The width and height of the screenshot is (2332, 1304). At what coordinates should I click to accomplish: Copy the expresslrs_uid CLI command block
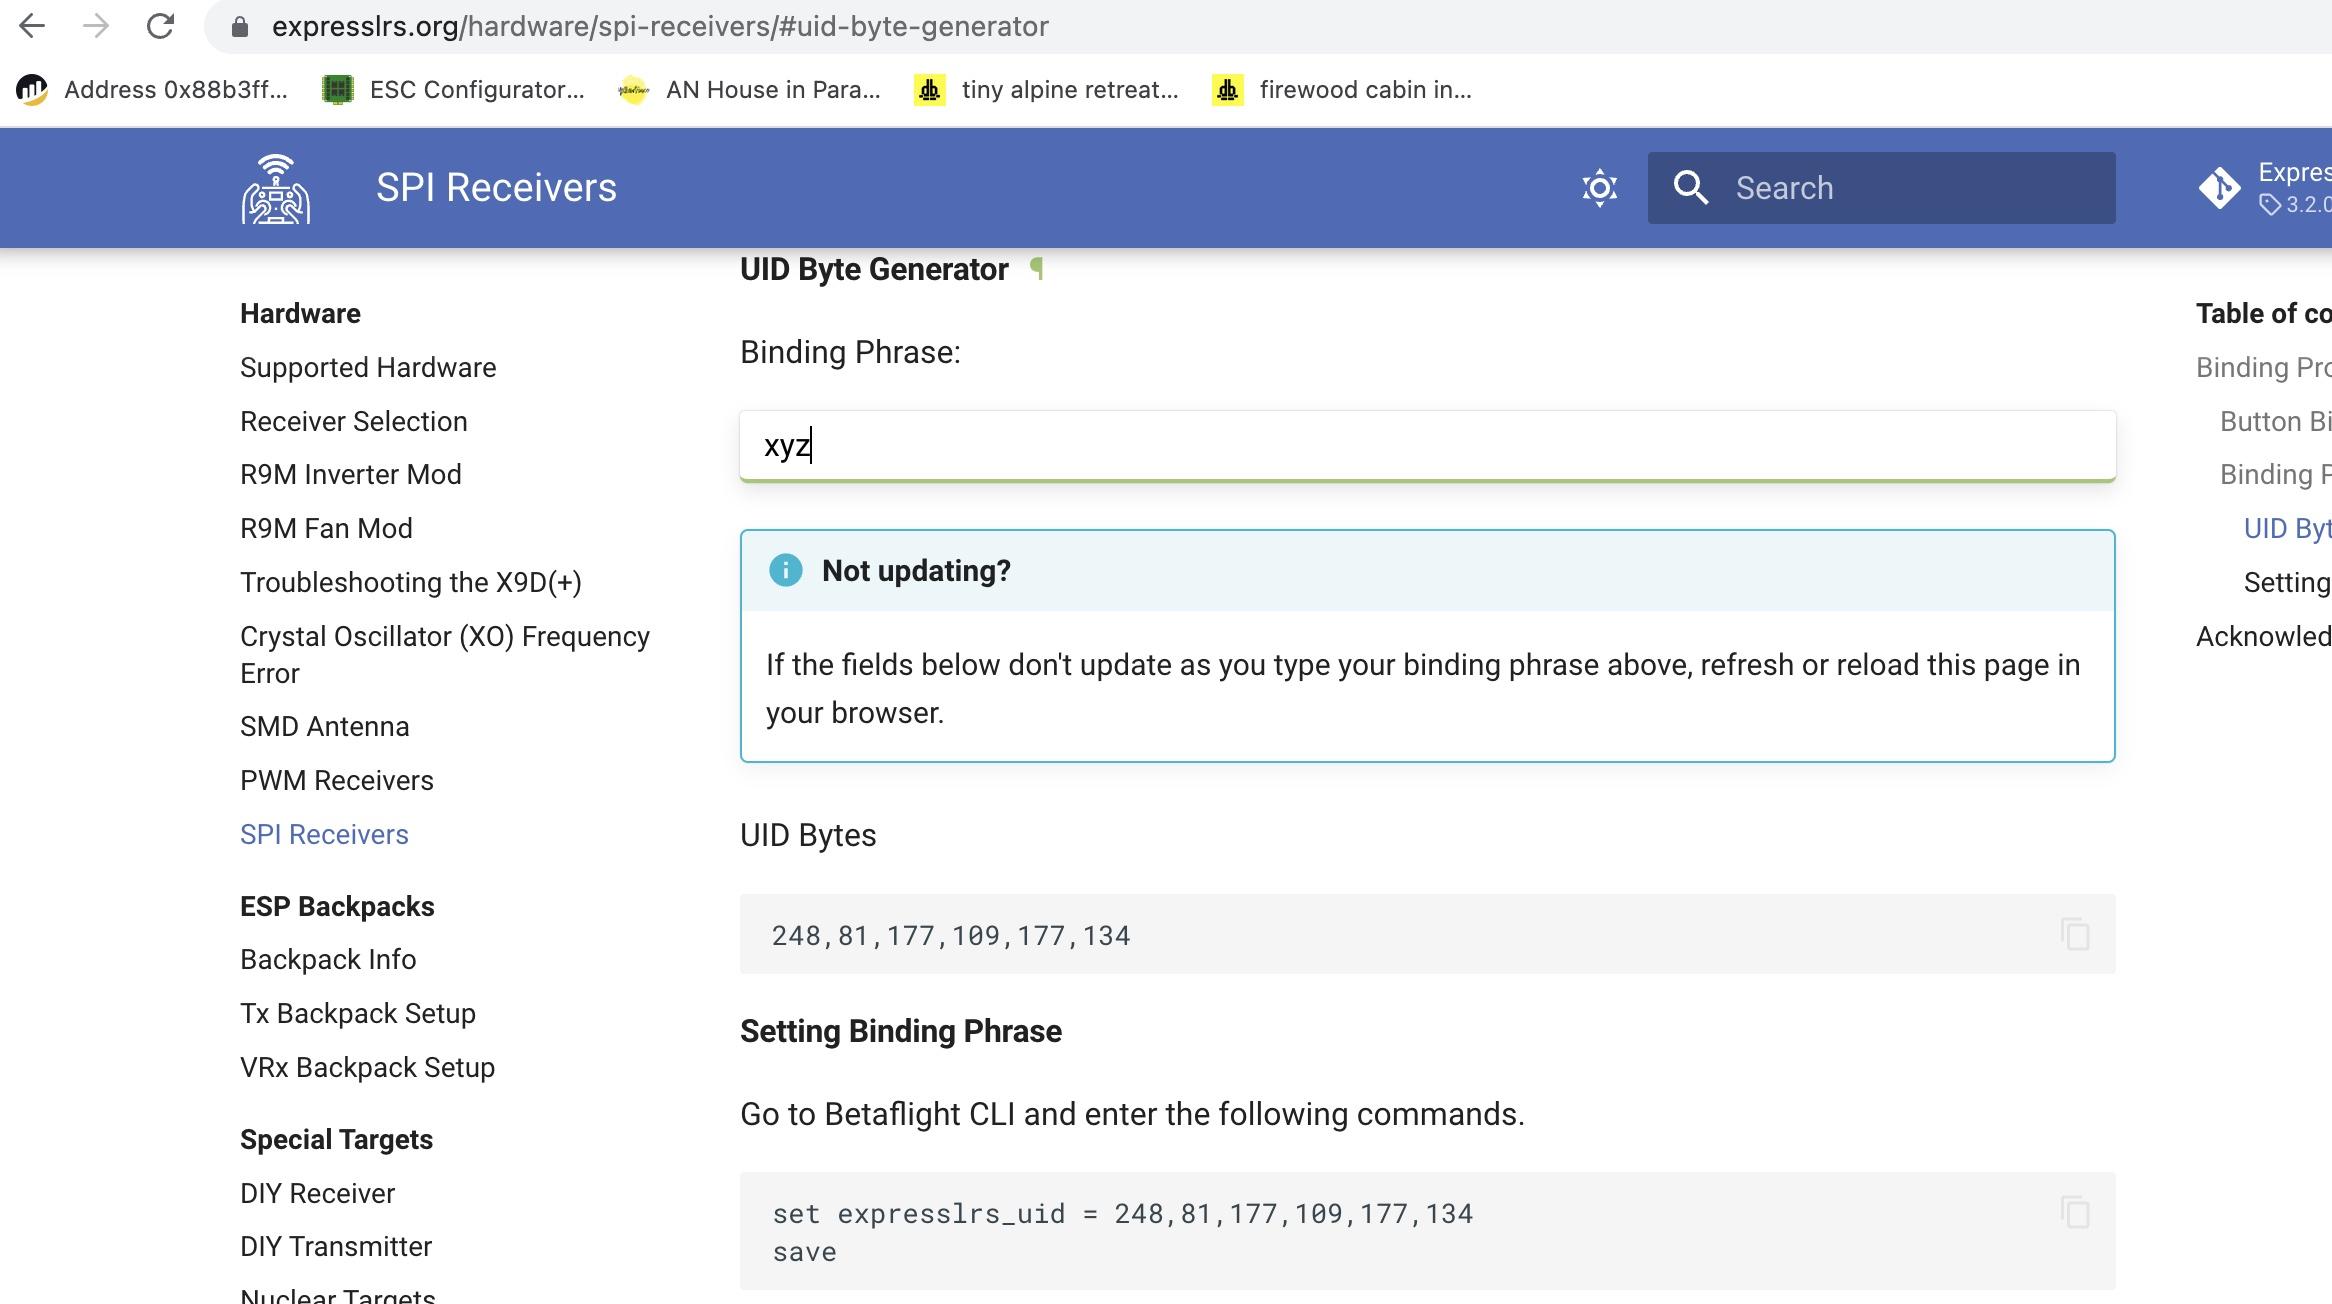pos(2075,1212)
